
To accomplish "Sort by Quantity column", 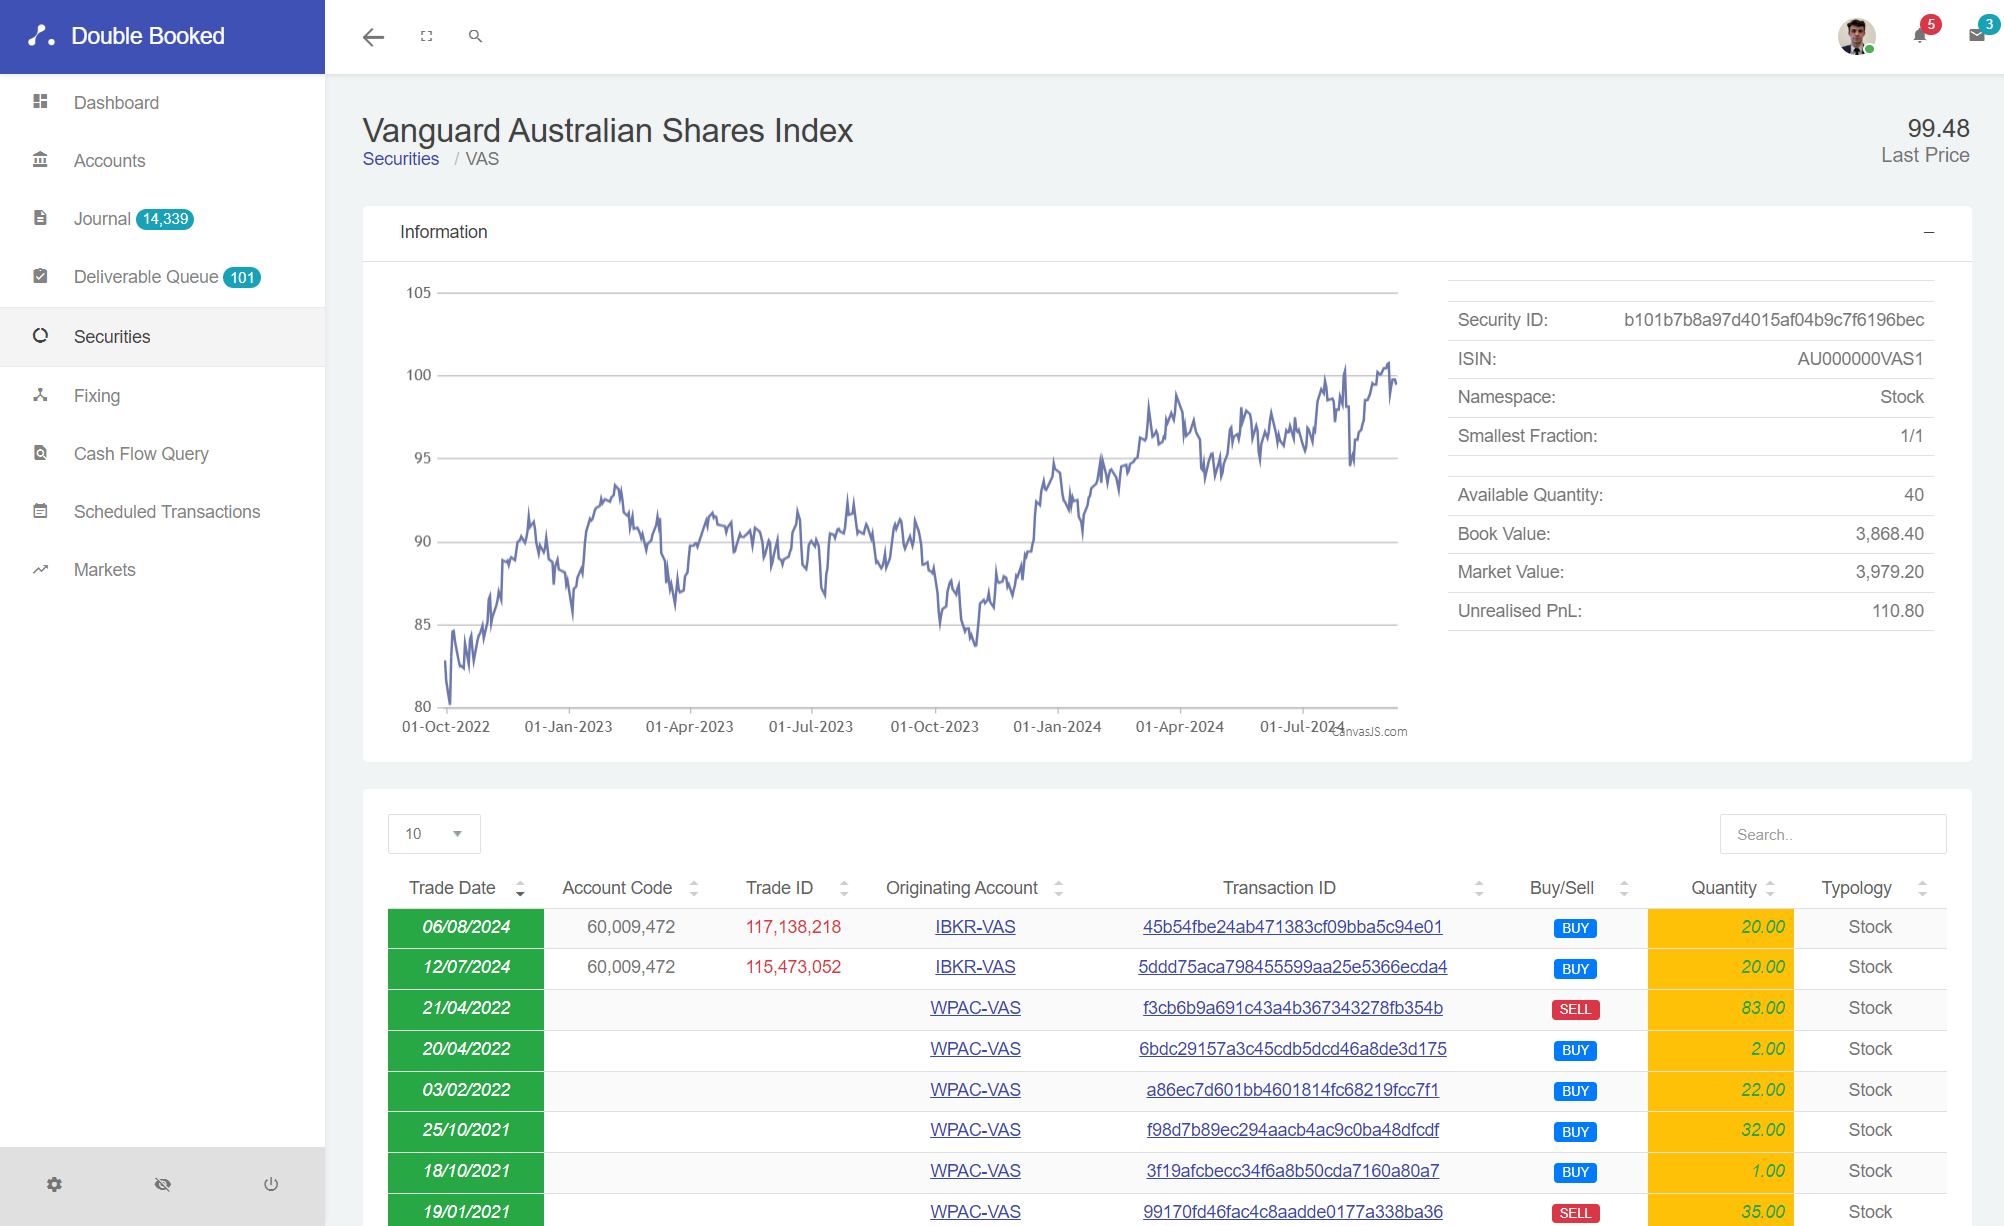I will [1721, 888].
